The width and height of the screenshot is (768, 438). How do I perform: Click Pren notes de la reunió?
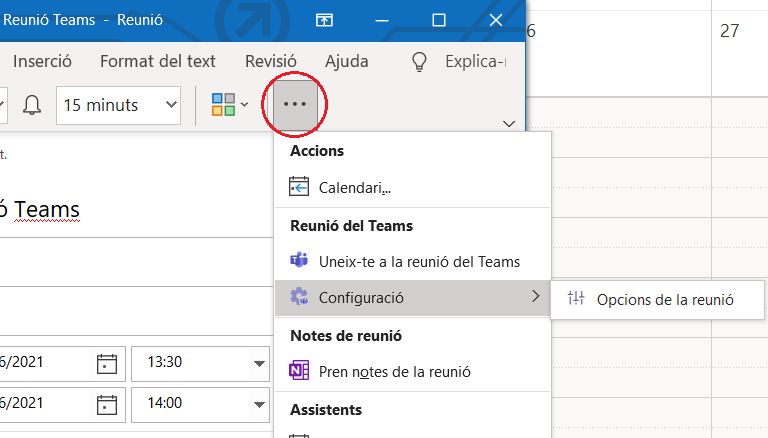point(394,372)
